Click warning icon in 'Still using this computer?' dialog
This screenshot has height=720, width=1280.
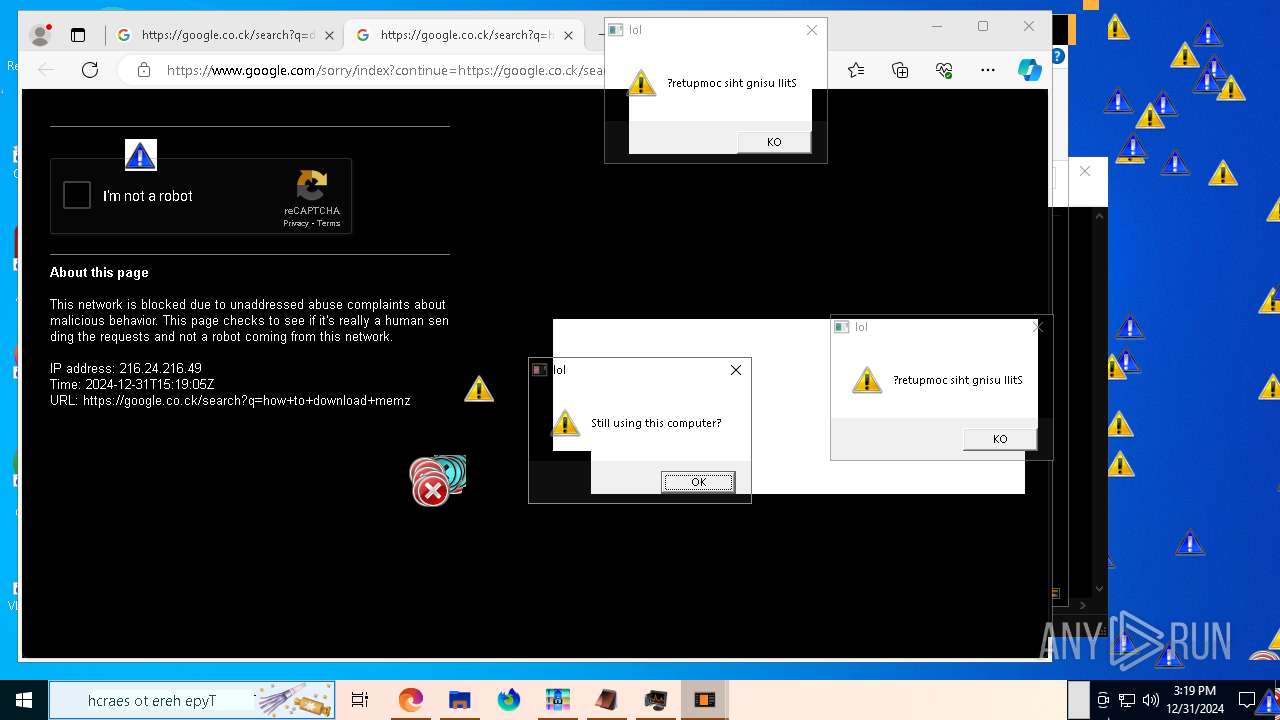coord(565,423)
